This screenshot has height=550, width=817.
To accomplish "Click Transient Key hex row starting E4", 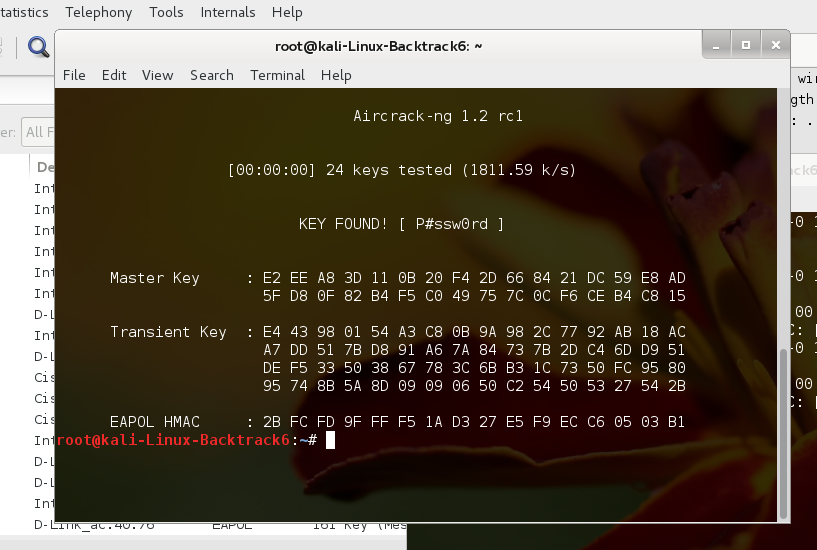I will click(474, 332).
